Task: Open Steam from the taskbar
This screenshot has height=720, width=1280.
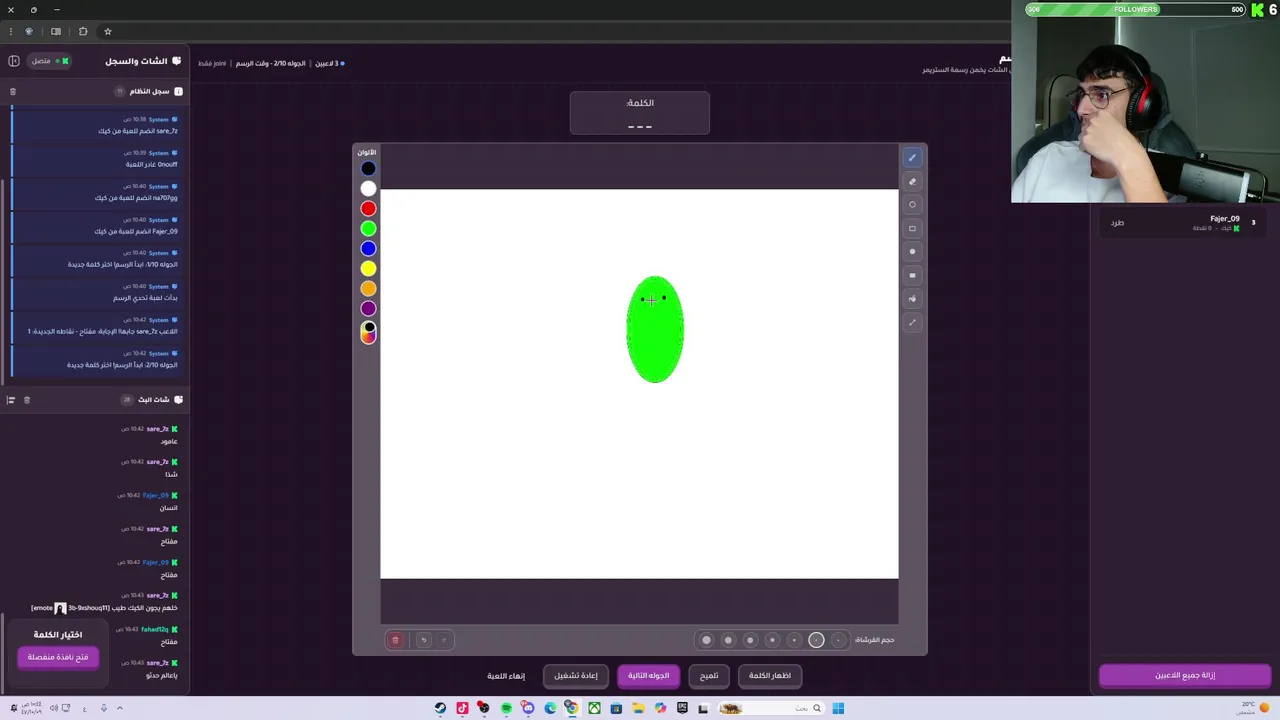Action: (440, 708)
